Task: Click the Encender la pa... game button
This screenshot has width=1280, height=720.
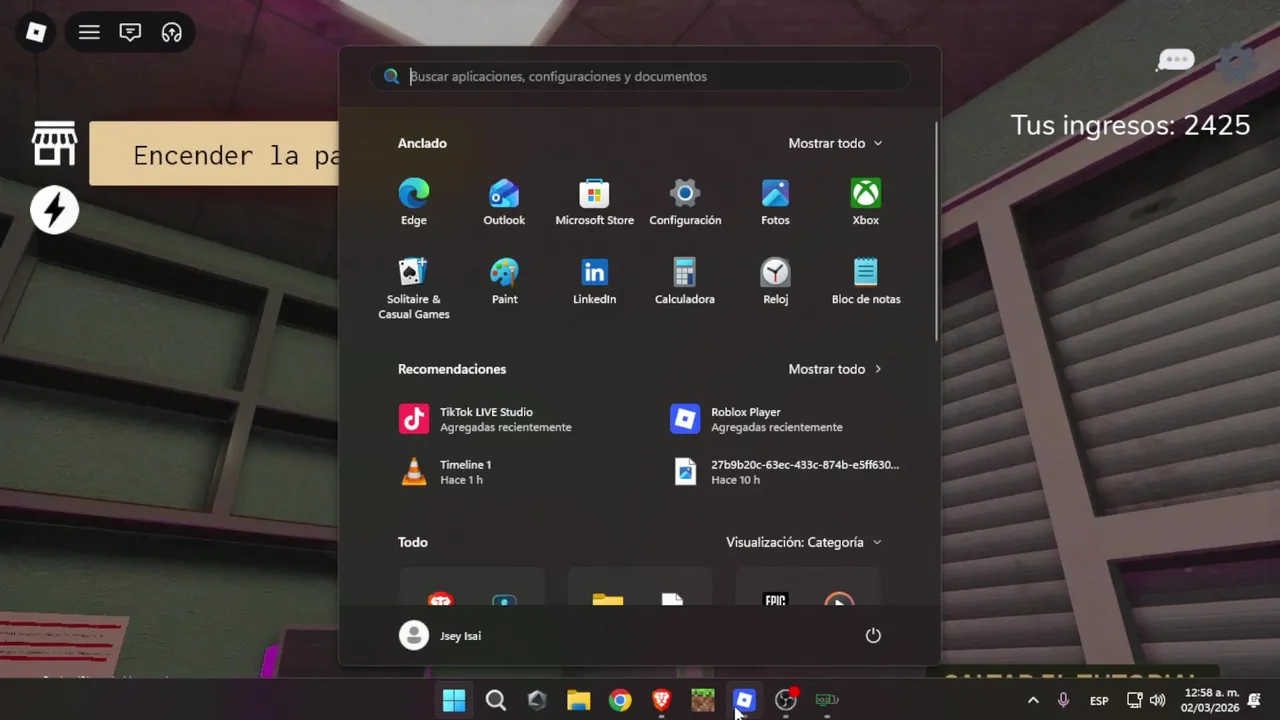Action: (214, 154)
